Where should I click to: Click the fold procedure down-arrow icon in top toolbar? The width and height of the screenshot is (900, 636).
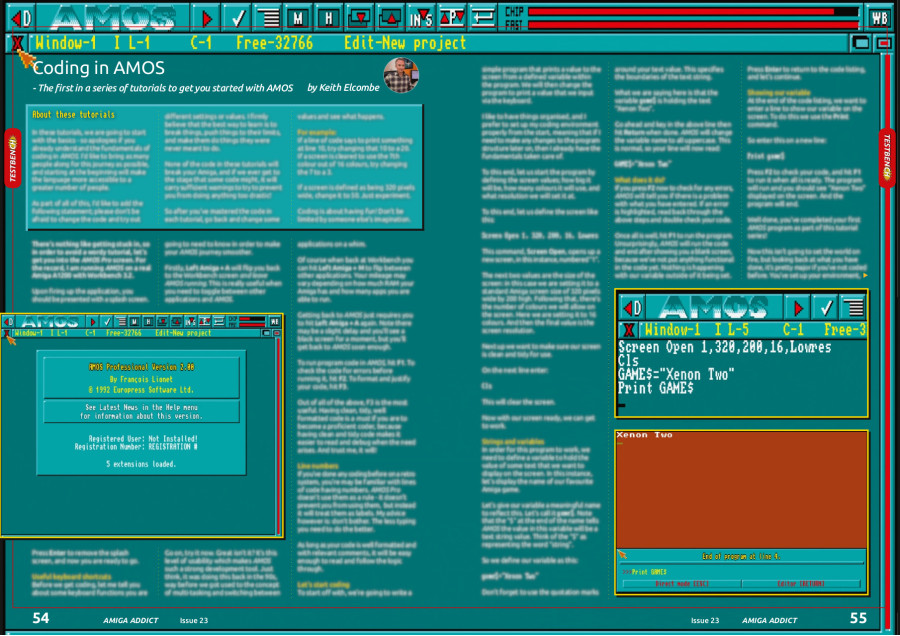pyautogui.click(x=359, y=18)
